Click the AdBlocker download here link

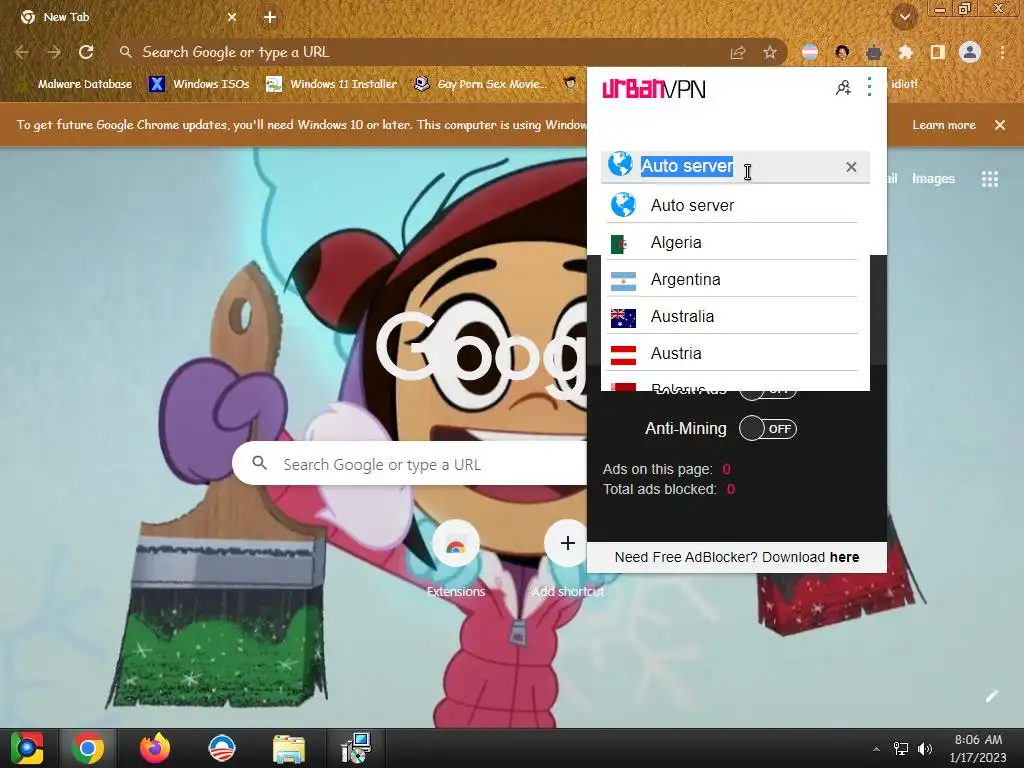click(x=844, y=557)
